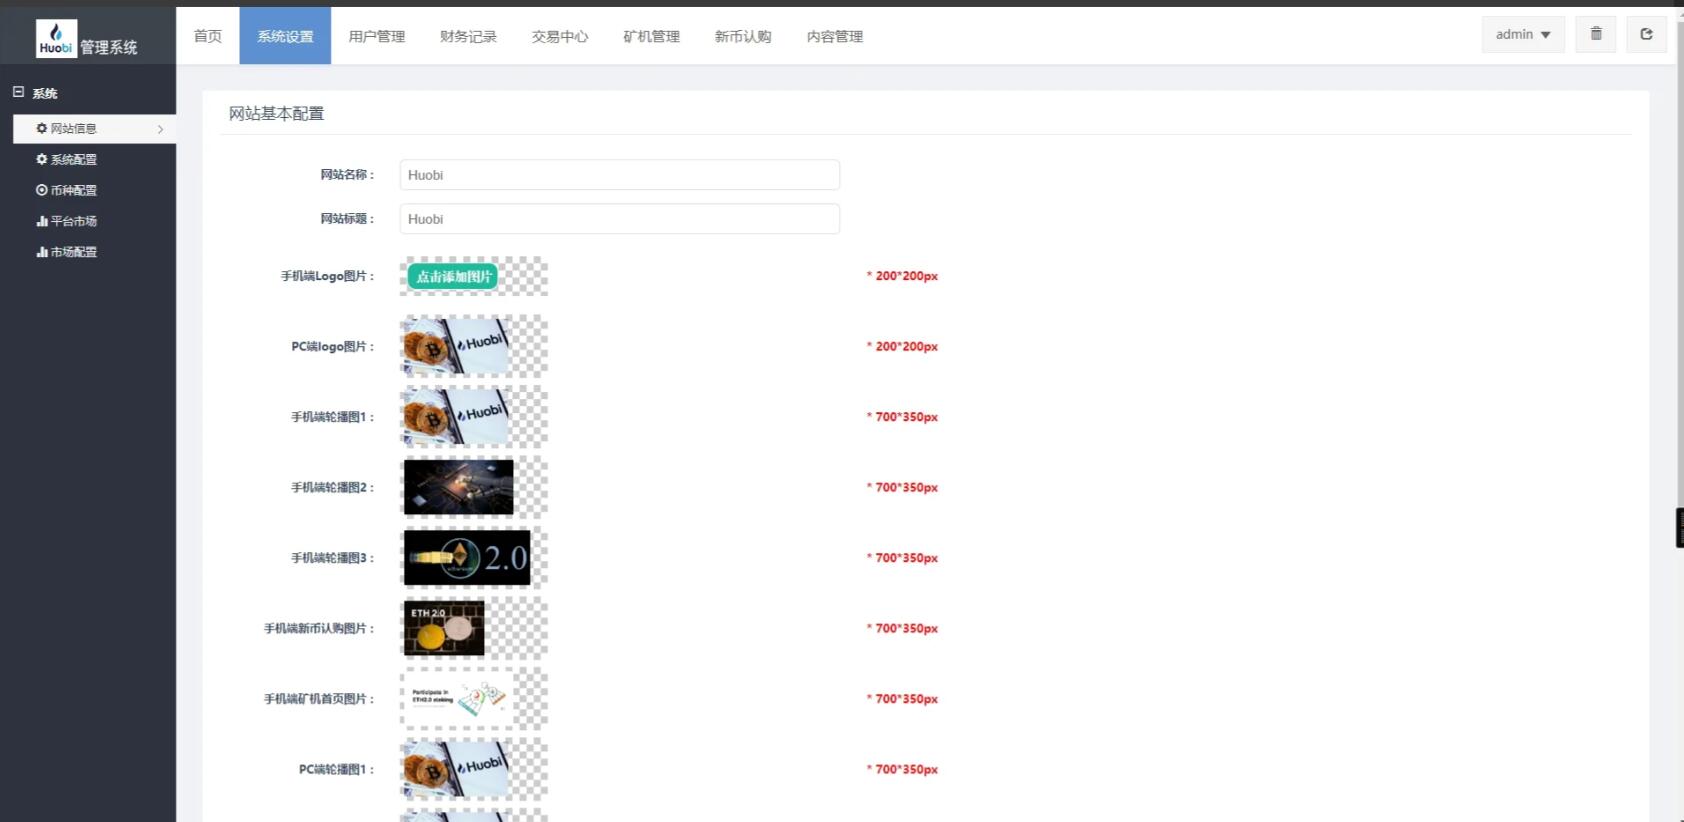
Task: Click the 点击添加图片 upload button
Action: (x=453, y=277)
